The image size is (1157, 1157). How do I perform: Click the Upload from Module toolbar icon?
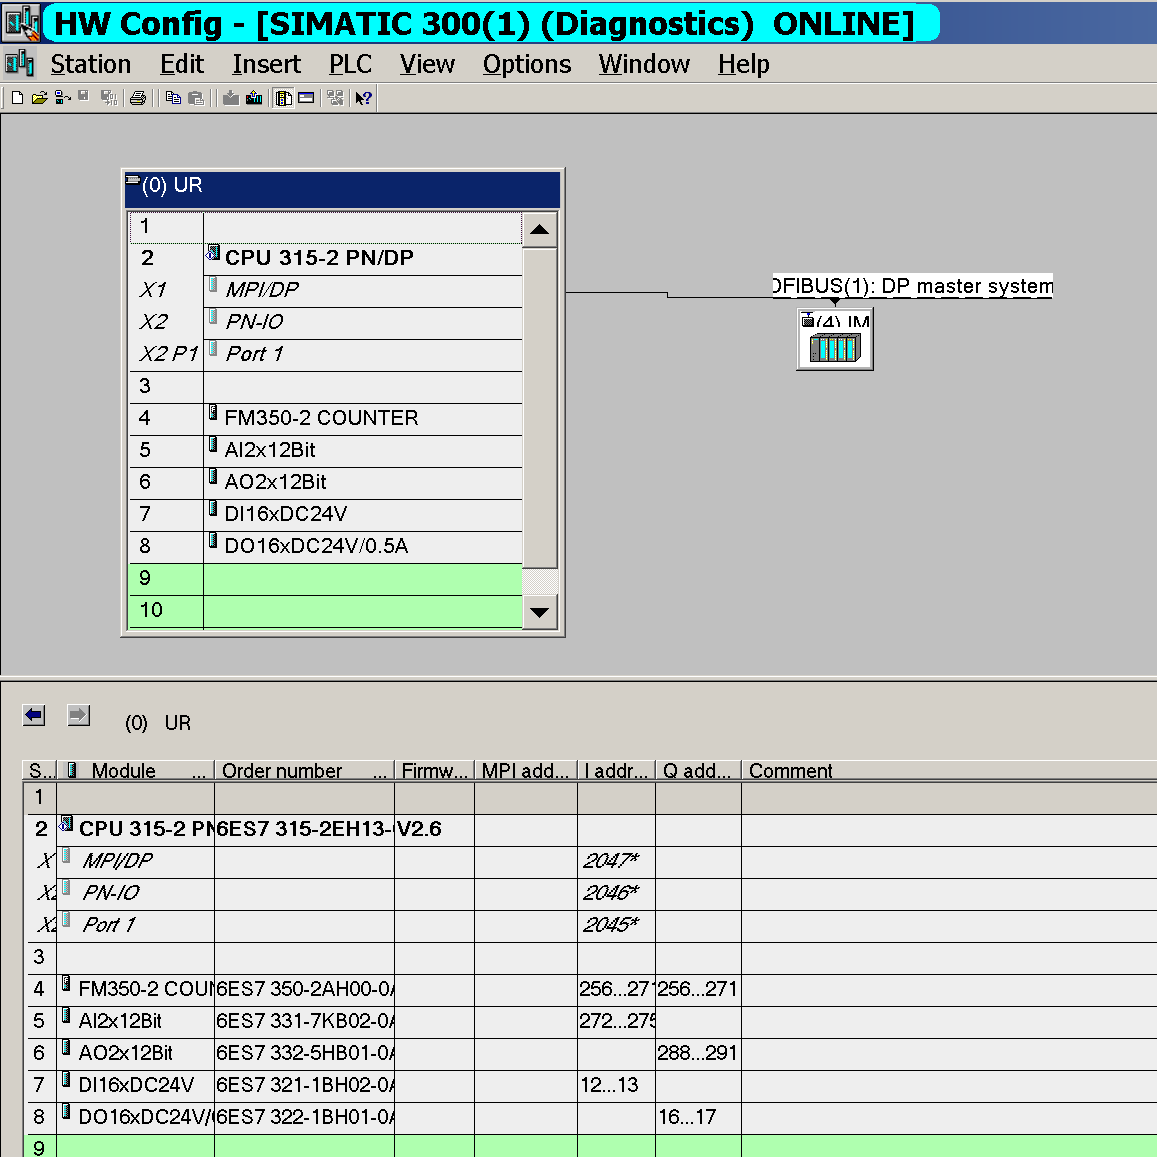254,98
